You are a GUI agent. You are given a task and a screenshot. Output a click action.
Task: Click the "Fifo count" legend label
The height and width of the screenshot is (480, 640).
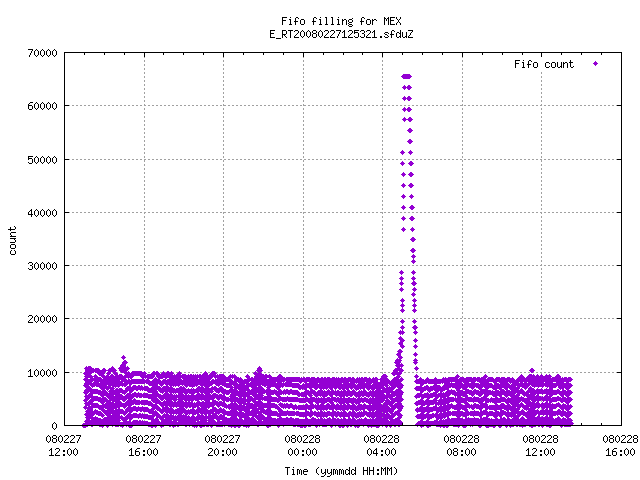[544, 64]
